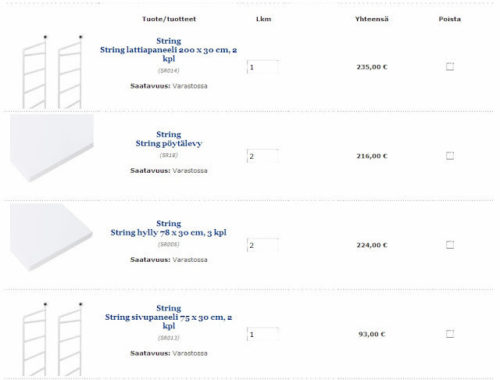Viewport: 500px width, 380px height.
Task: Click the quantity field for String pöytälevy
Action: [x=263, y=156]
